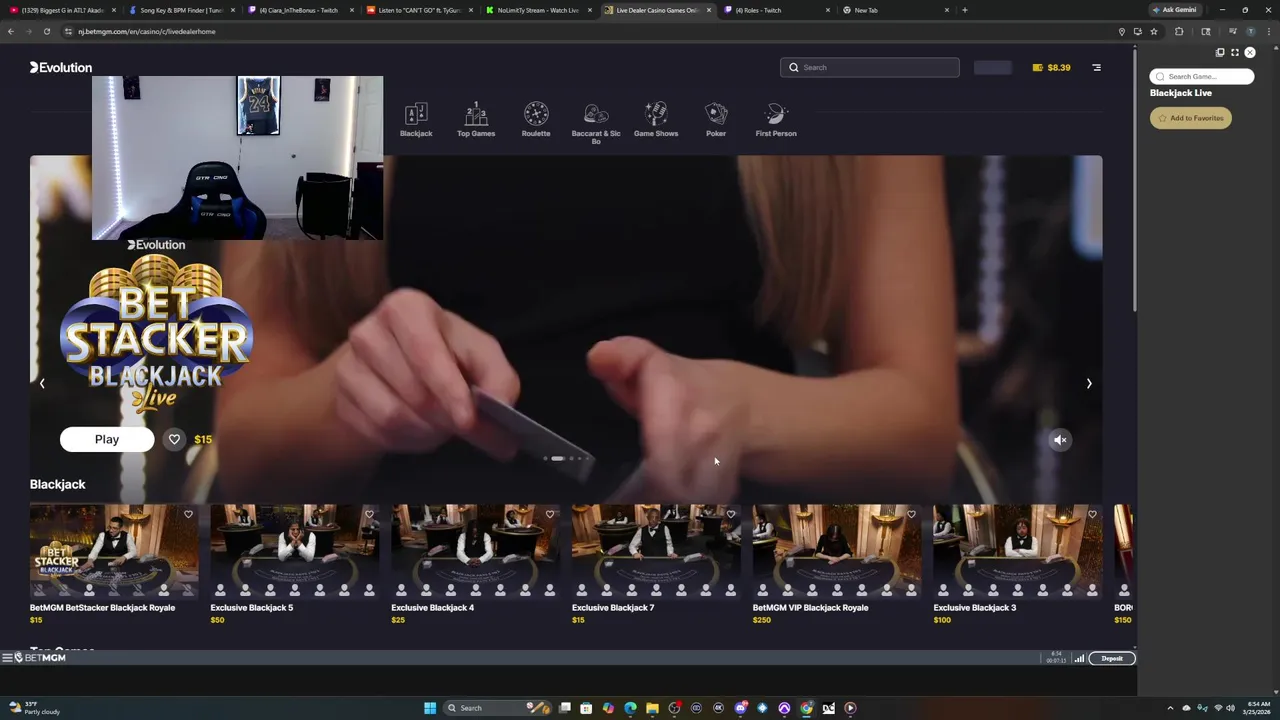
Task: Go back in browser history
Action: click(10, 31)
